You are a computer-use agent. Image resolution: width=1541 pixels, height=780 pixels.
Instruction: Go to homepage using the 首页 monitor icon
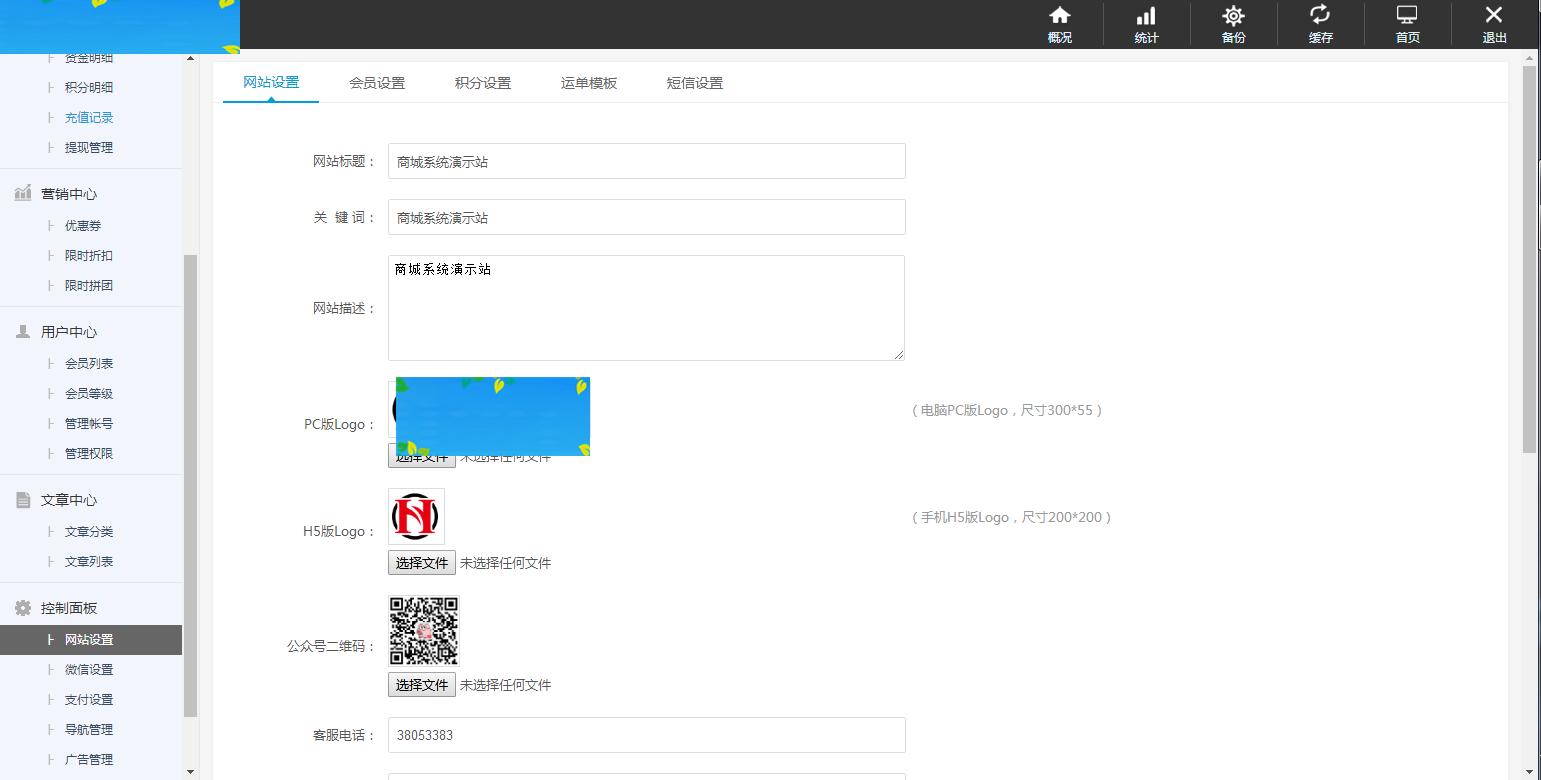(1407, 24)
